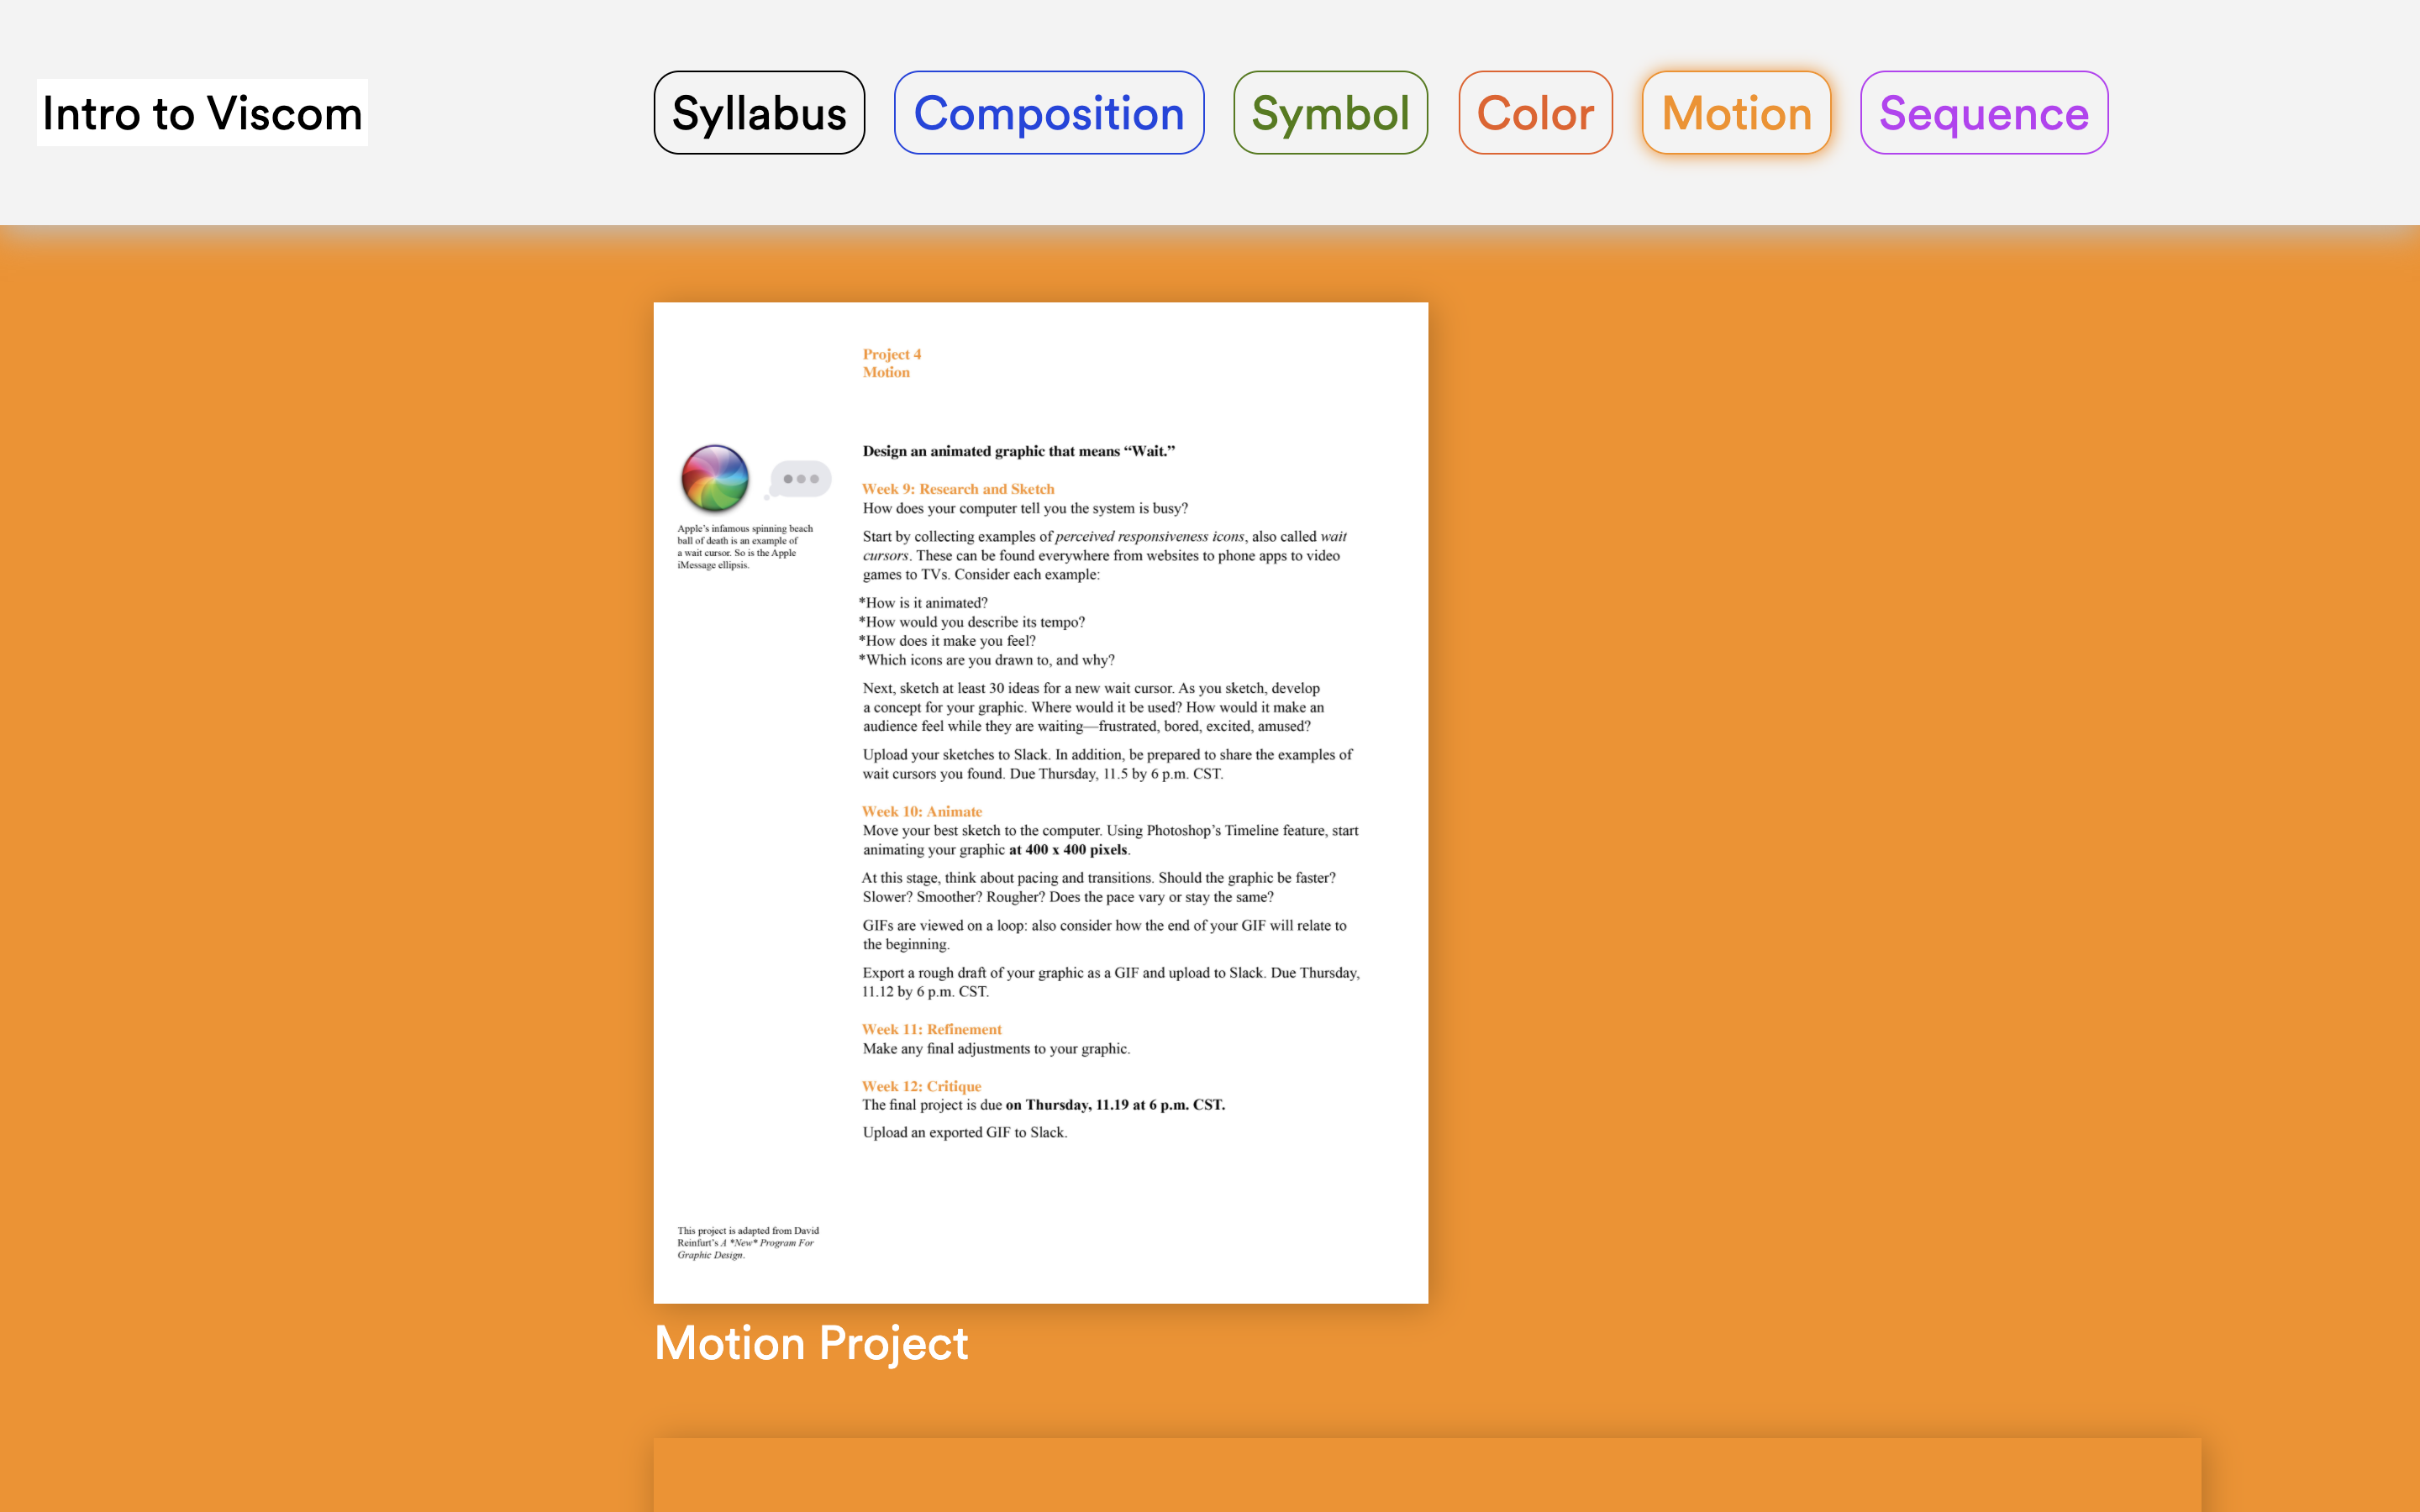Click the white card below Motion Project
The width and height of the screenshot is (2420, 1512).
[x=1426, y=1475]
